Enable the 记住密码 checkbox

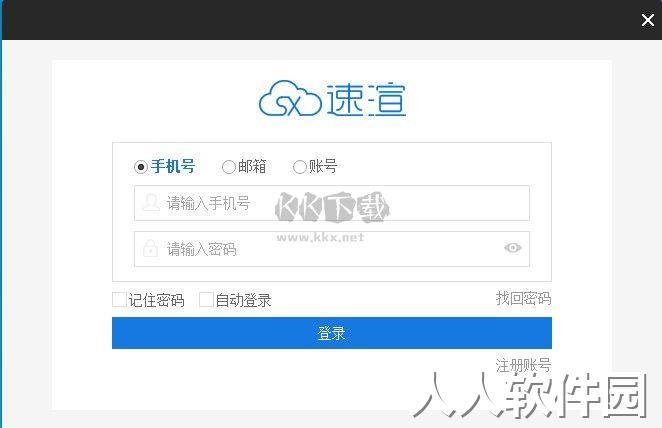[119, 300]
